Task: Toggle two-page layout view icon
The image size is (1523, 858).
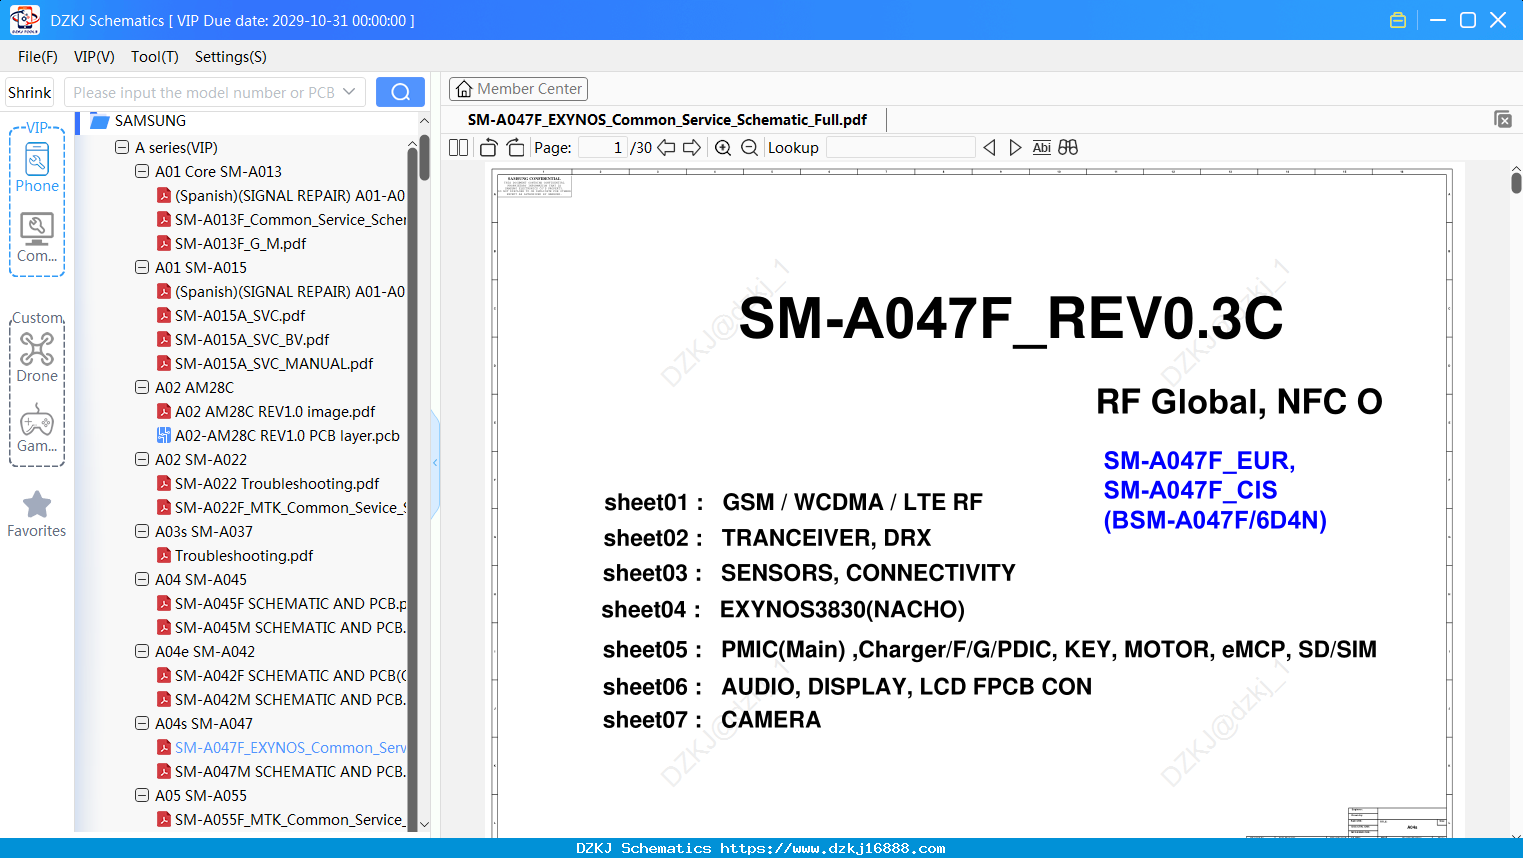Action: 459,148
